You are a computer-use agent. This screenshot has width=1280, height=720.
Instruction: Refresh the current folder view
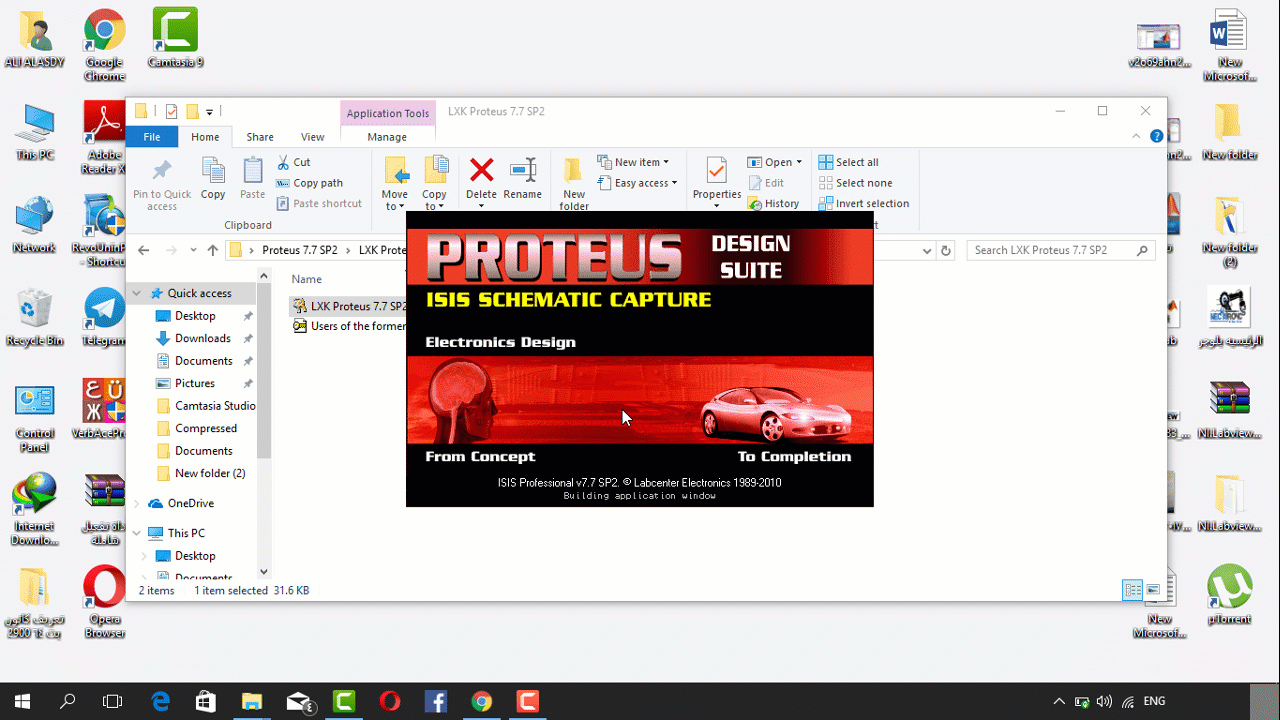point(946,250)
